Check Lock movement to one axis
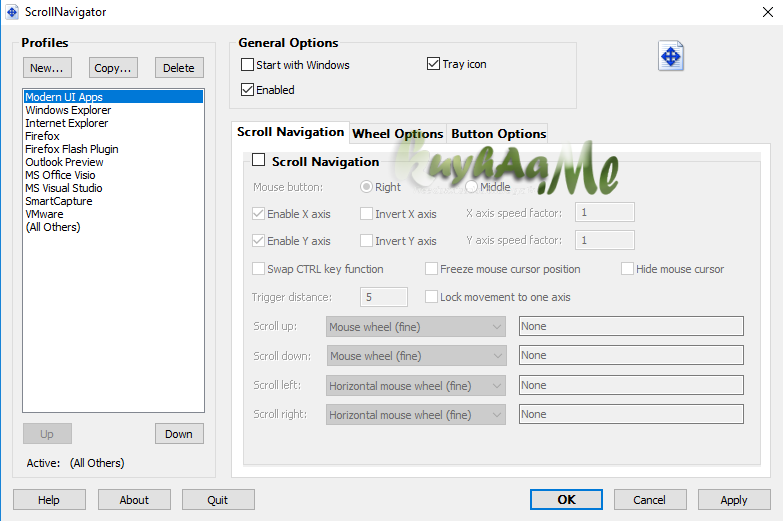 click(431, 297)
